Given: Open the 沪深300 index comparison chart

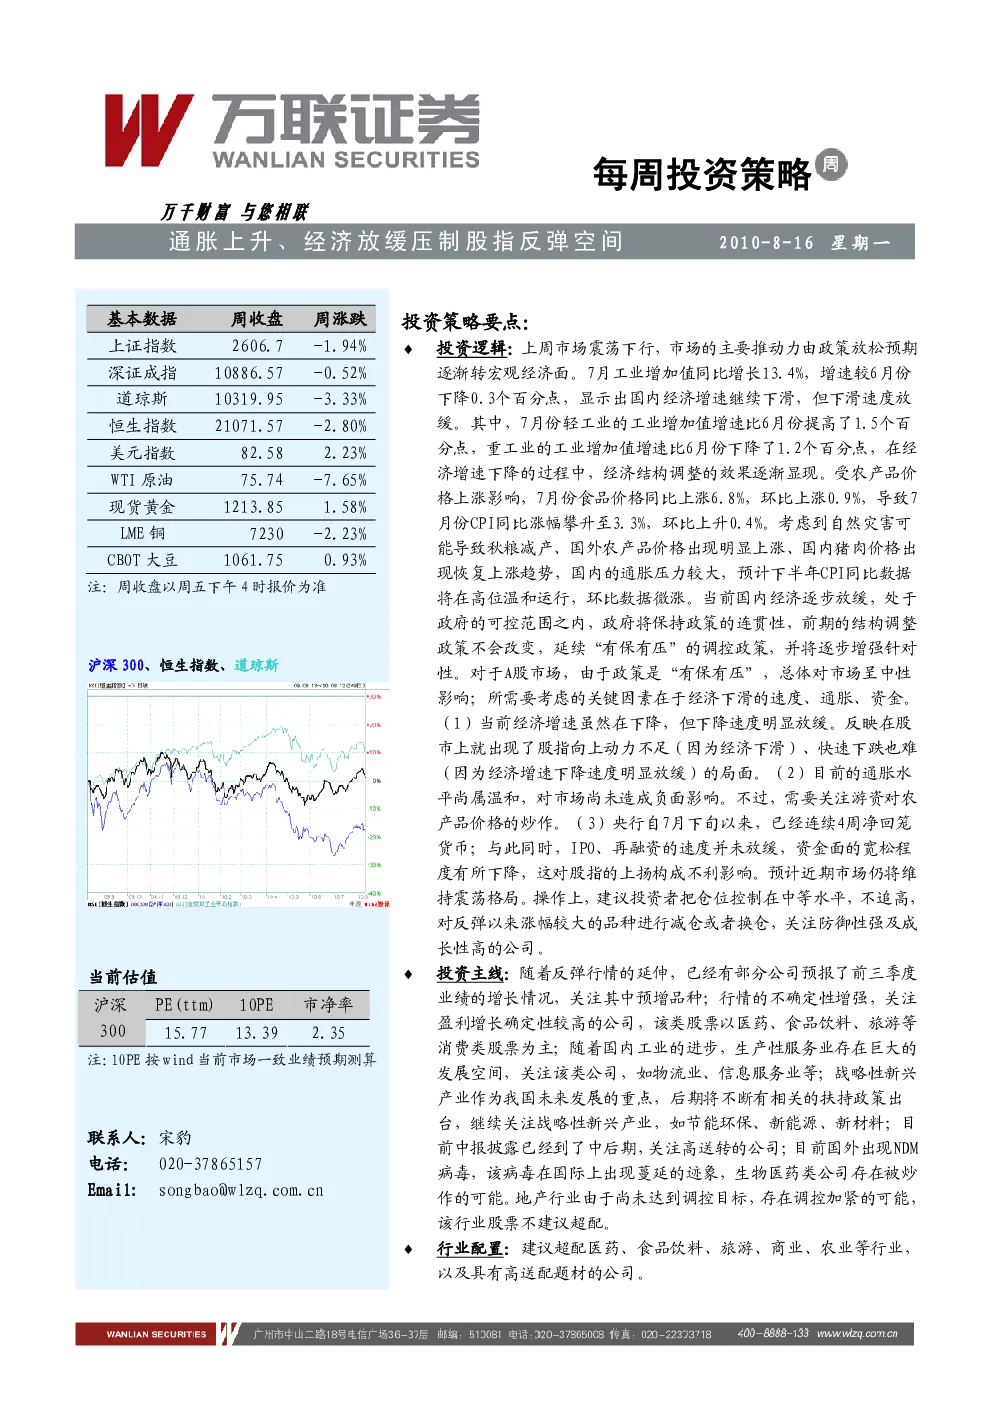Looking at the screenshot, I should point(236,795).
